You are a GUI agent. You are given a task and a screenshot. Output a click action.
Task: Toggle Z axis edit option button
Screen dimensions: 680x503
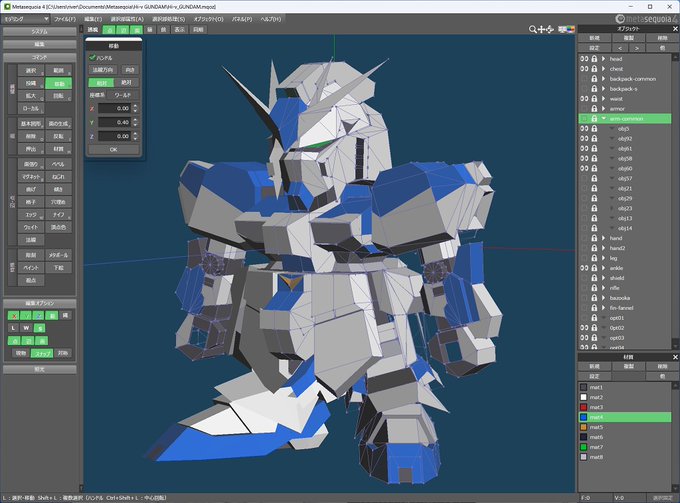click(x=39, y=316)
